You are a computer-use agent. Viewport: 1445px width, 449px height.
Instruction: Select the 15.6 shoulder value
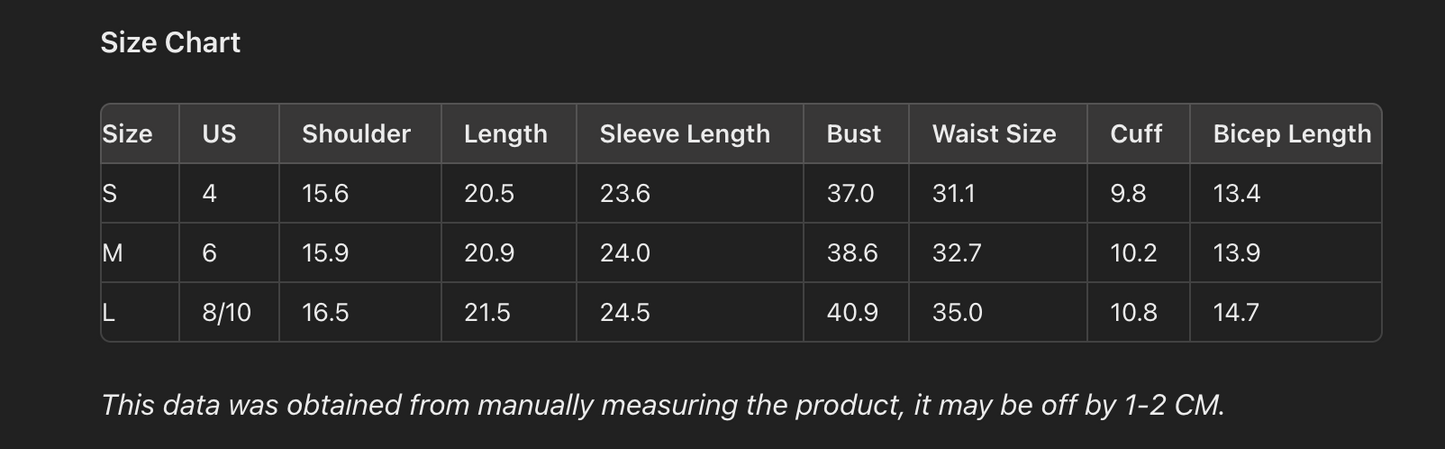(325, 193)
